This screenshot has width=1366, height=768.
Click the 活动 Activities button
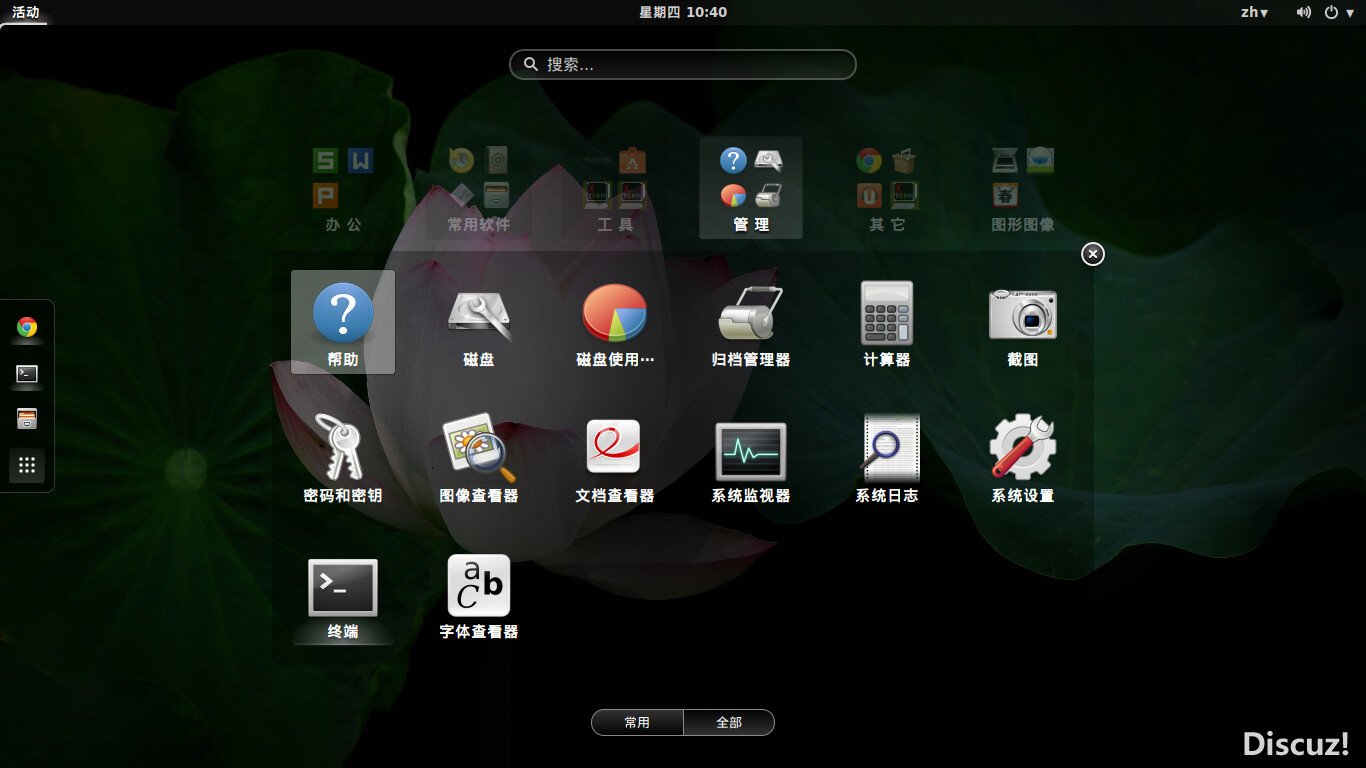tap(26, 12)
